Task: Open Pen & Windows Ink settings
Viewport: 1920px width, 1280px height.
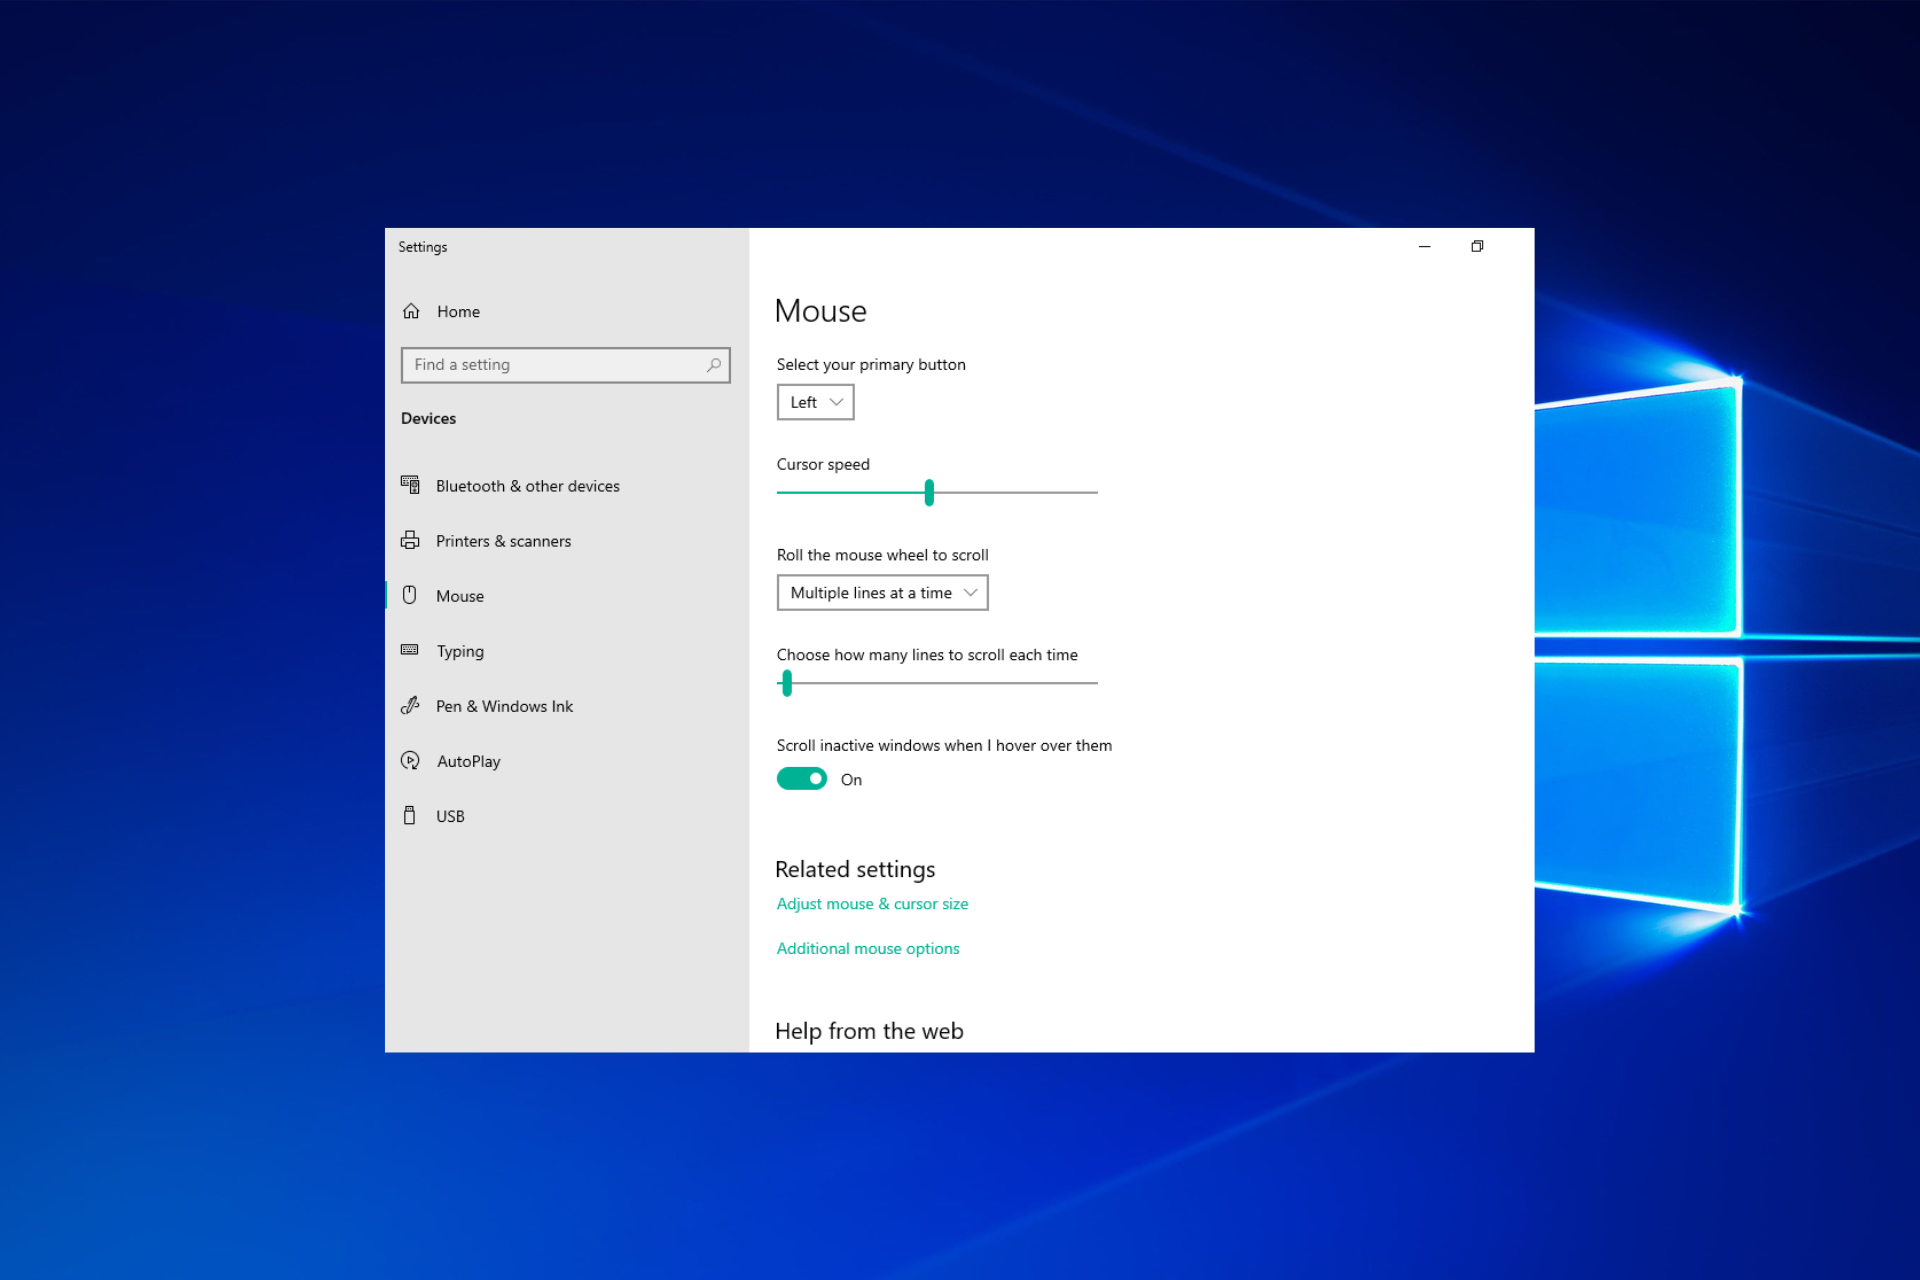Action: click(506, 706)
